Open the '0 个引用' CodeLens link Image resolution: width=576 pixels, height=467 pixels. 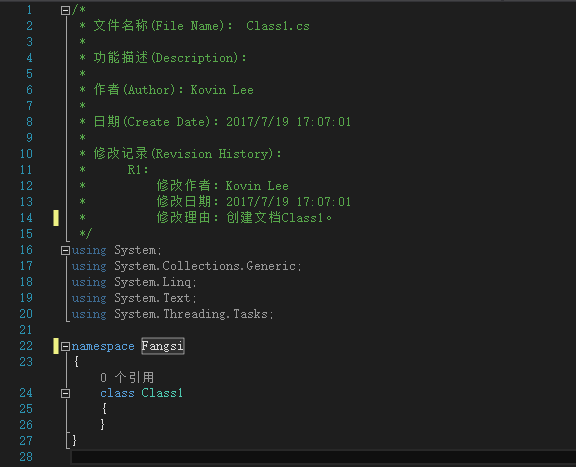[x=127, y=377]
